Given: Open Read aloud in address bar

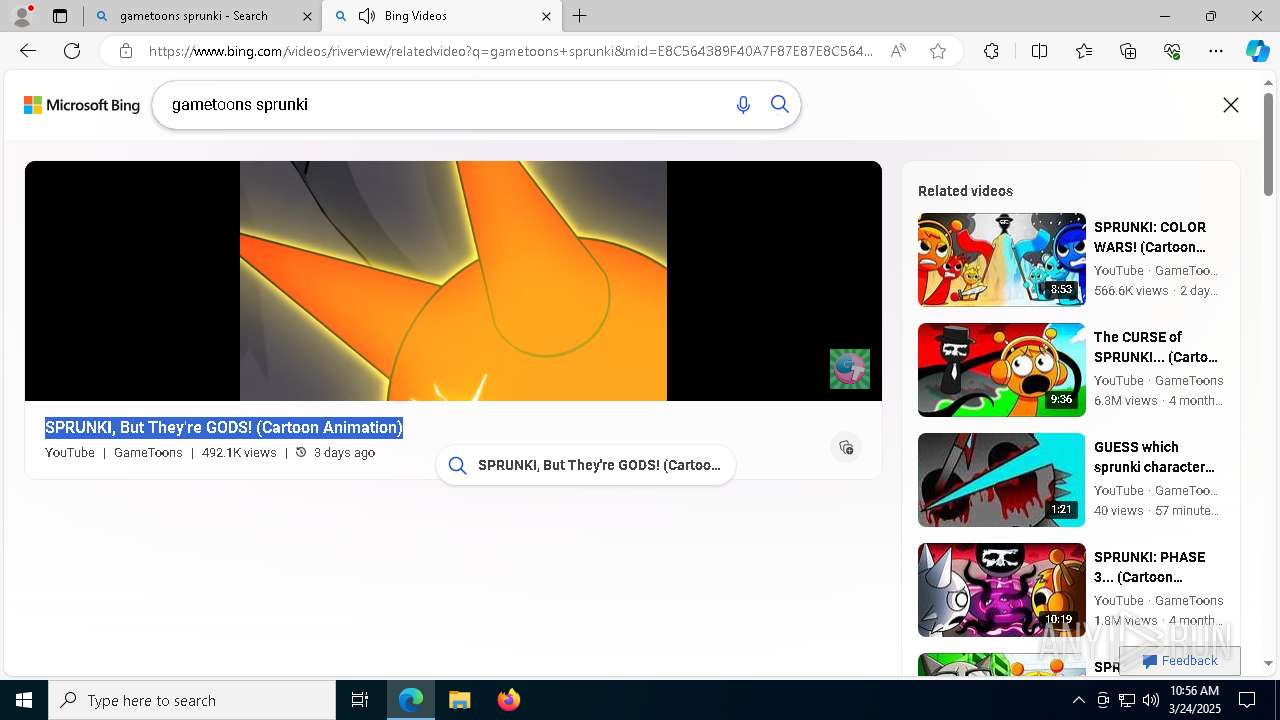Looking at the screenshot, I should click(x=898, y=51).
